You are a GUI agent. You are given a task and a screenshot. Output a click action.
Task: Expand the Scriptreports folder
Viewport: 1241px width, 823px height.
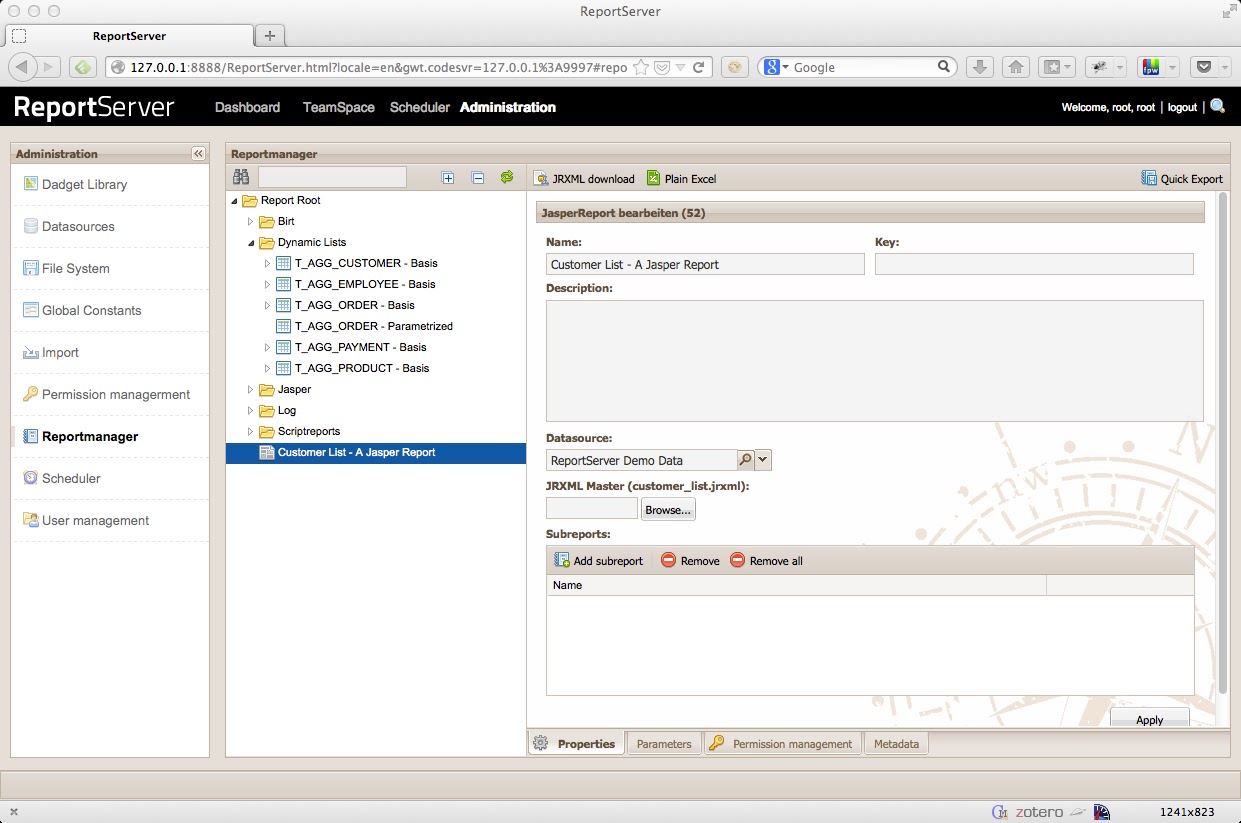coord(251,432)
